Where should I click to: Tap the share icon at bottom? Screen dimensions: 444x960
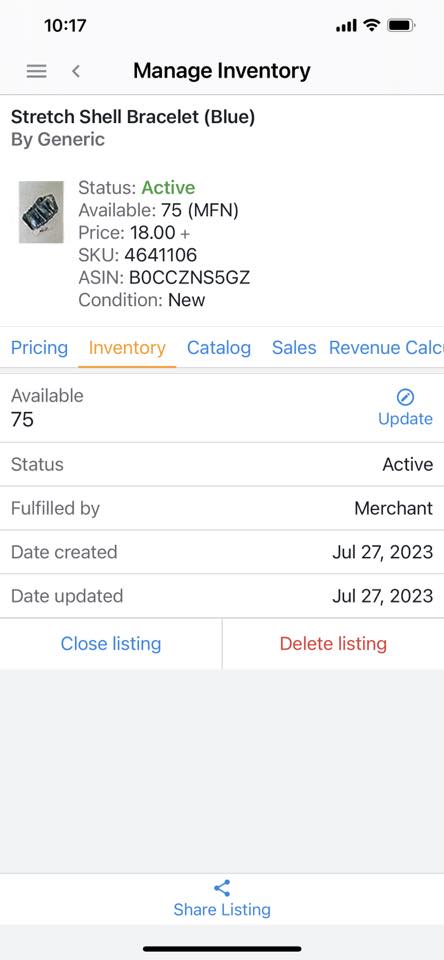[222, 888]
